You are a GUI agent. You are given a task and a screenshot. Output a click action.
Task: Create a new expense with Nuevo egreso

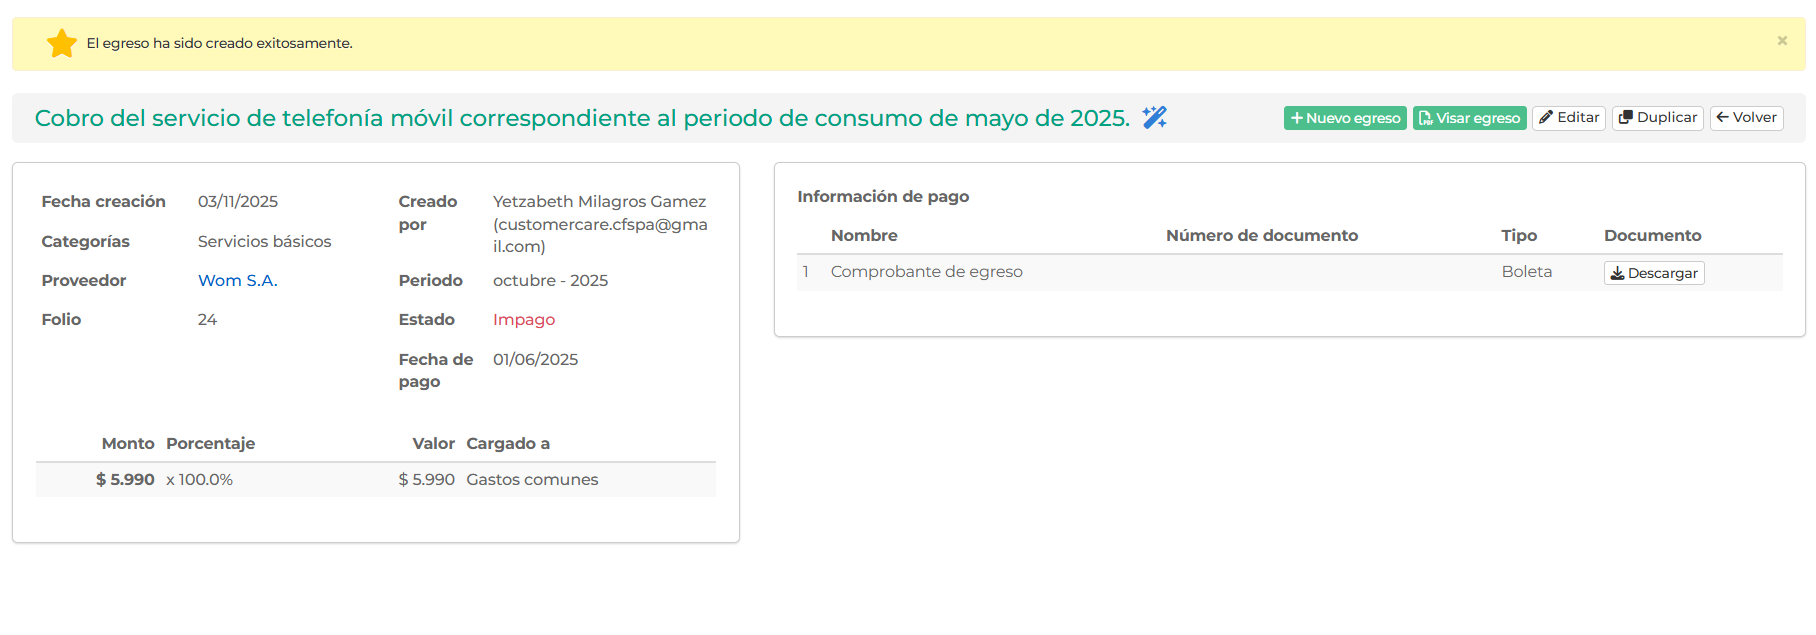tap(1344, 118)
